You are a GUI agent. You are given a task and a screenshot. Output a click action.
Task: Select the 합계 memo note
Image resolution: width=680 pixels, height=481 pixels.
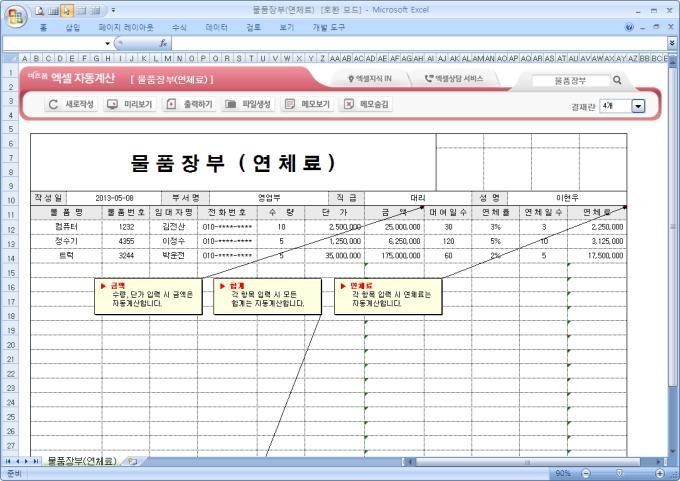(267, 296)
